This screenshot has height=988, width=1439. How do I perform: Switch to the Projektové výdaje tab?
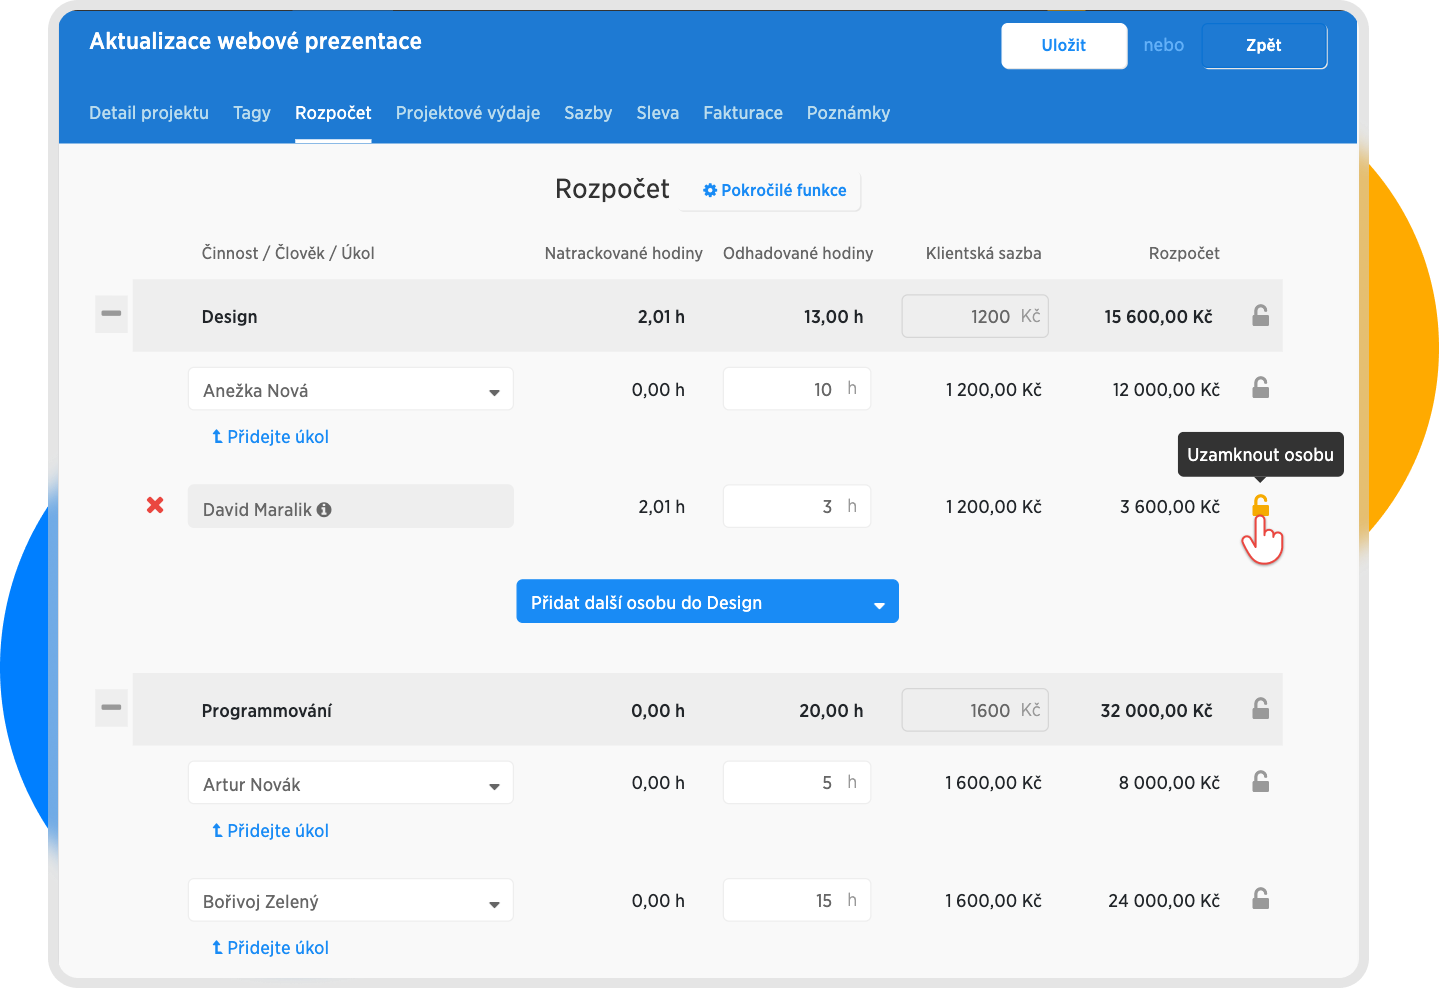point(467,113)
